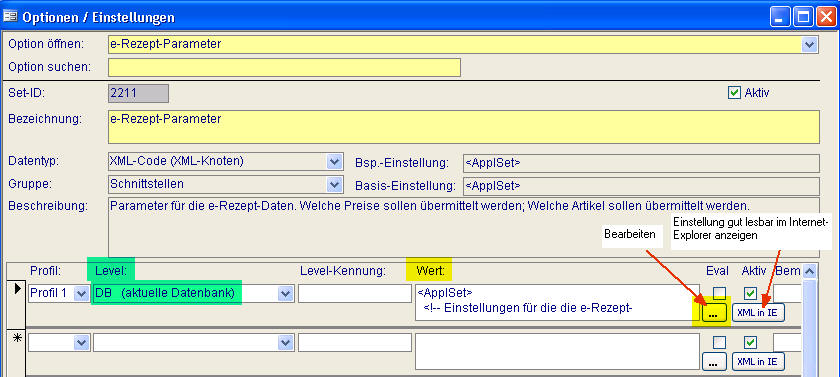Toggle Aktiv checkbox in Profil 1 row
Viewport: 840px width, 377px height.
751,293
